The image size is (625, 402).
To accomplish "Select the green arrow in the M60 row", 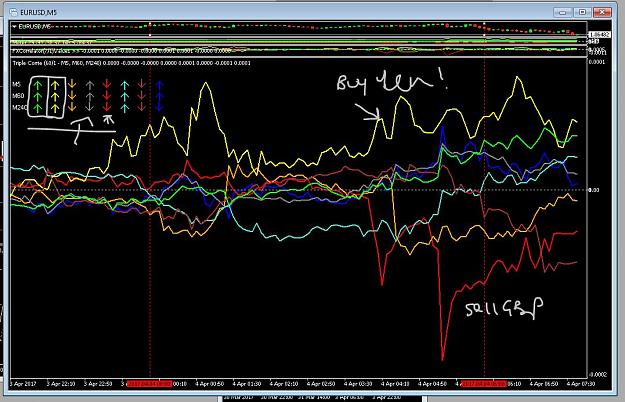I will pyautogui.click(x=37, y=96).
